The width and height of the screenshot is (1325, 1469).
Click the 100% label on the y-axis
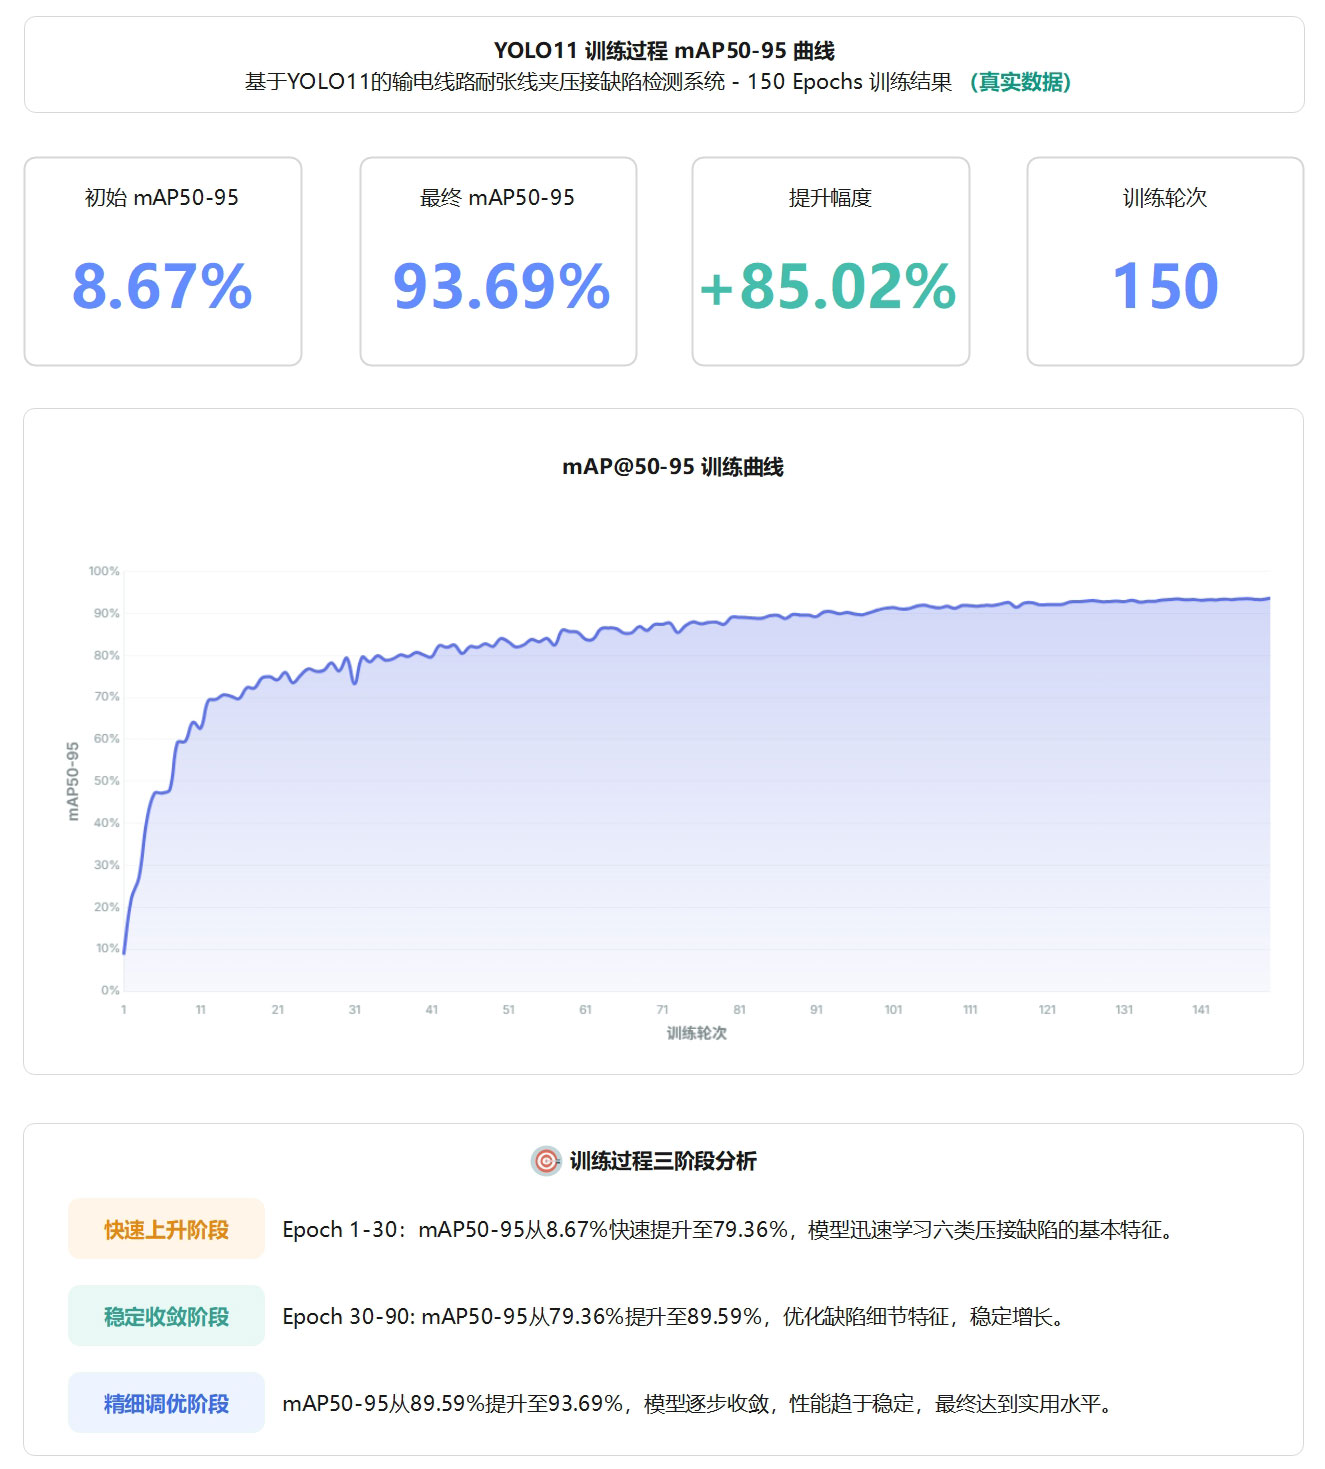[104, 571]
